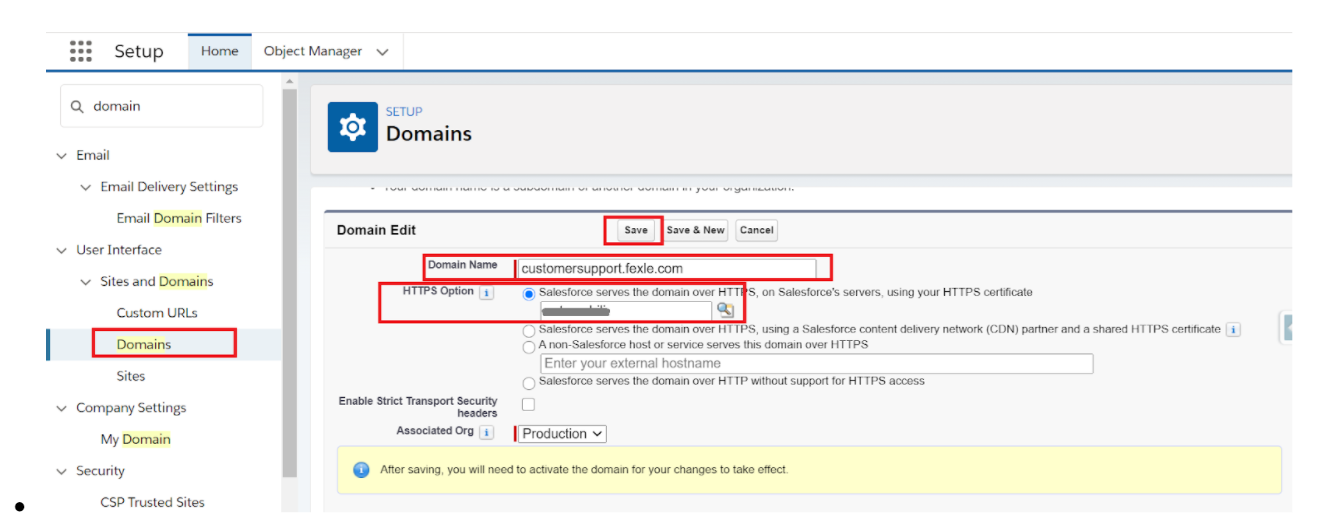Screen dimensions: 1332x516
Task: Open the Associated Org Production dropdown
Action: pyautogui.click(x=562, y=433)
